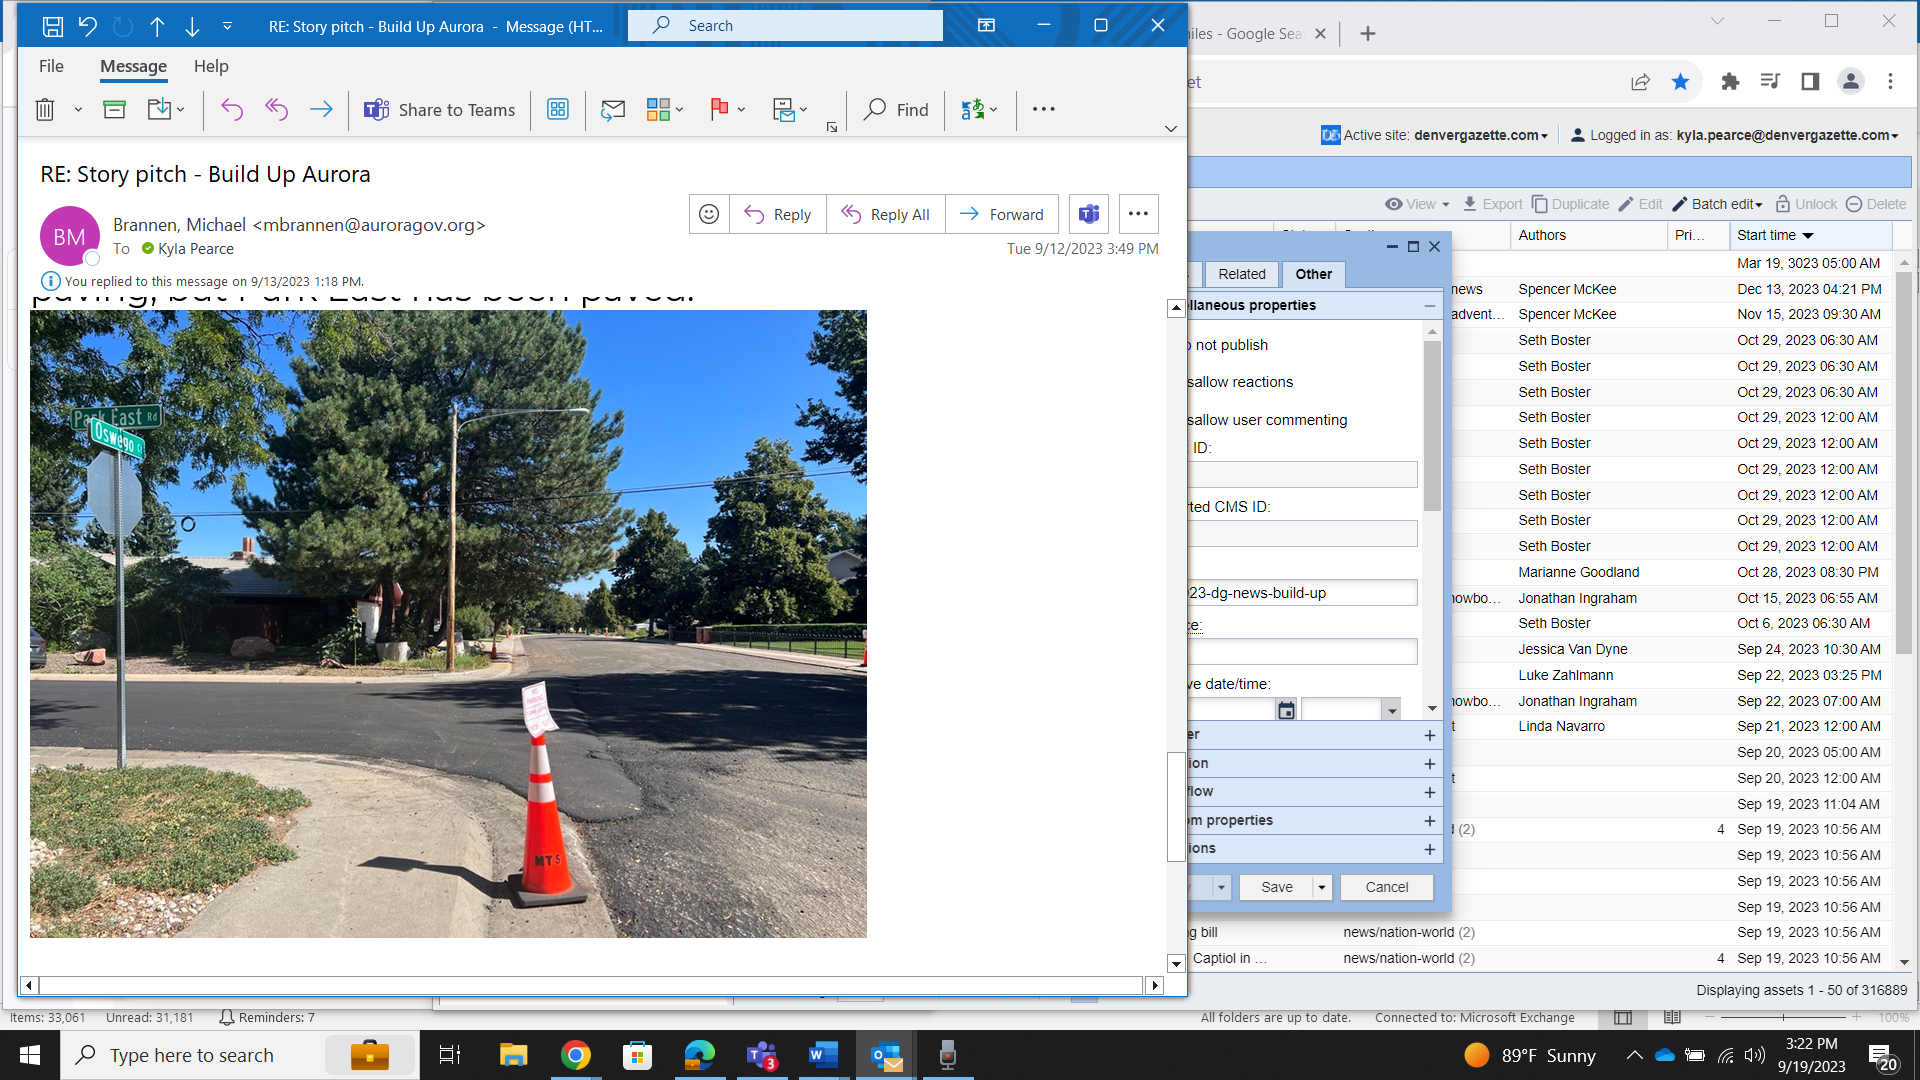This screenshot has height=1080, width=1920.
Task: Click the Outlook Search box
Action: pos(785,26)
